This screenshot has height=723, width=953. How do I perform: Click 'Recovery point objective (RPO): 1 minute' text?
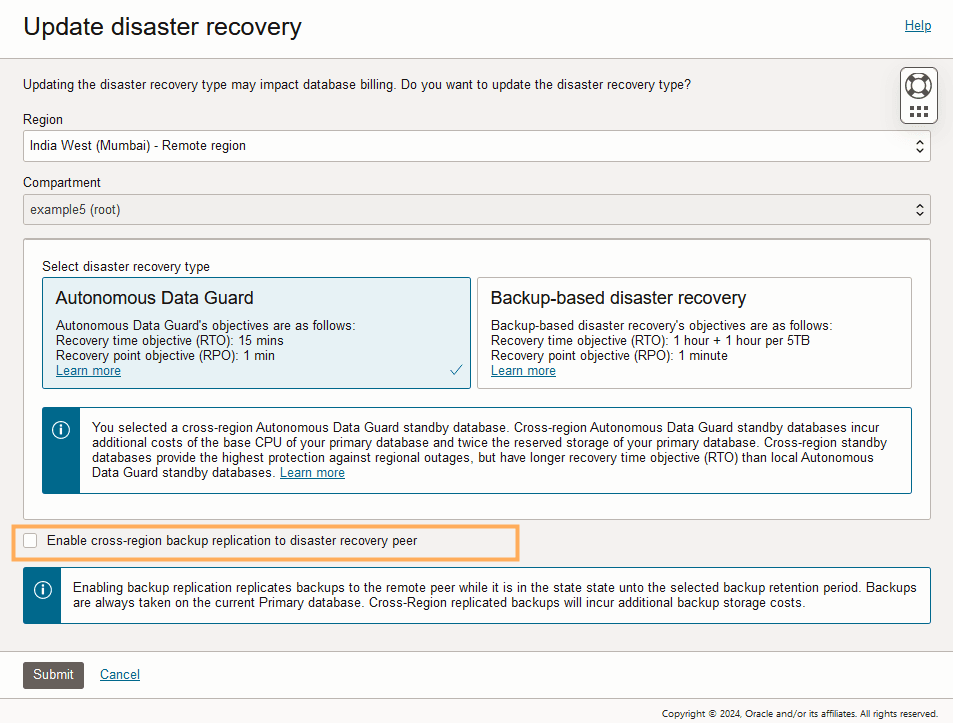point(609,356)
